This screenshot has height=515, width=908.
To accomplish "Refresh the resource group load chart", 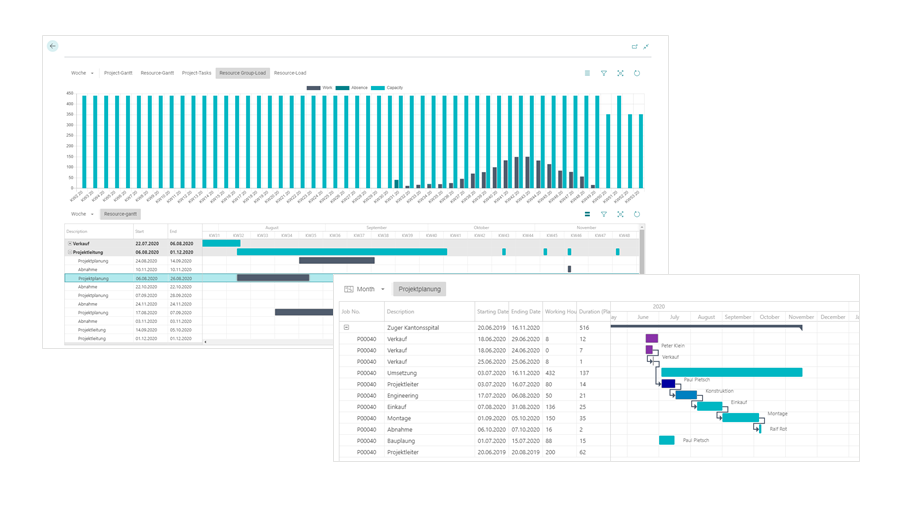I will coord(637,73).
